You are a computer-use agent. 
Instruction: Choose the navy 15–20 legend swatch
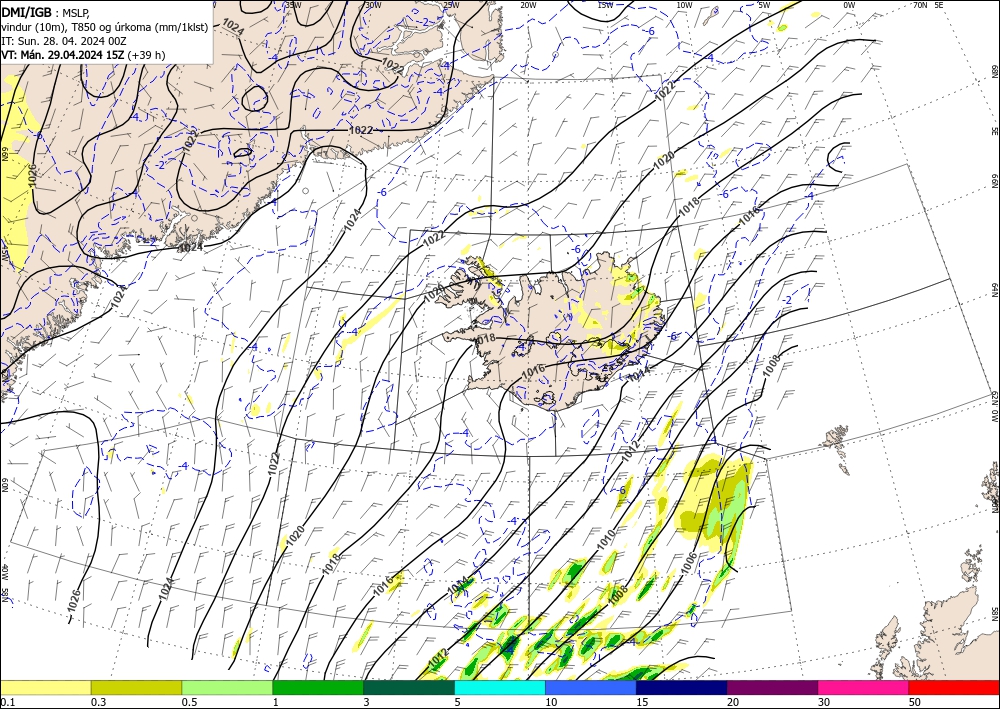pyautogui.click(x=682, y=687)
